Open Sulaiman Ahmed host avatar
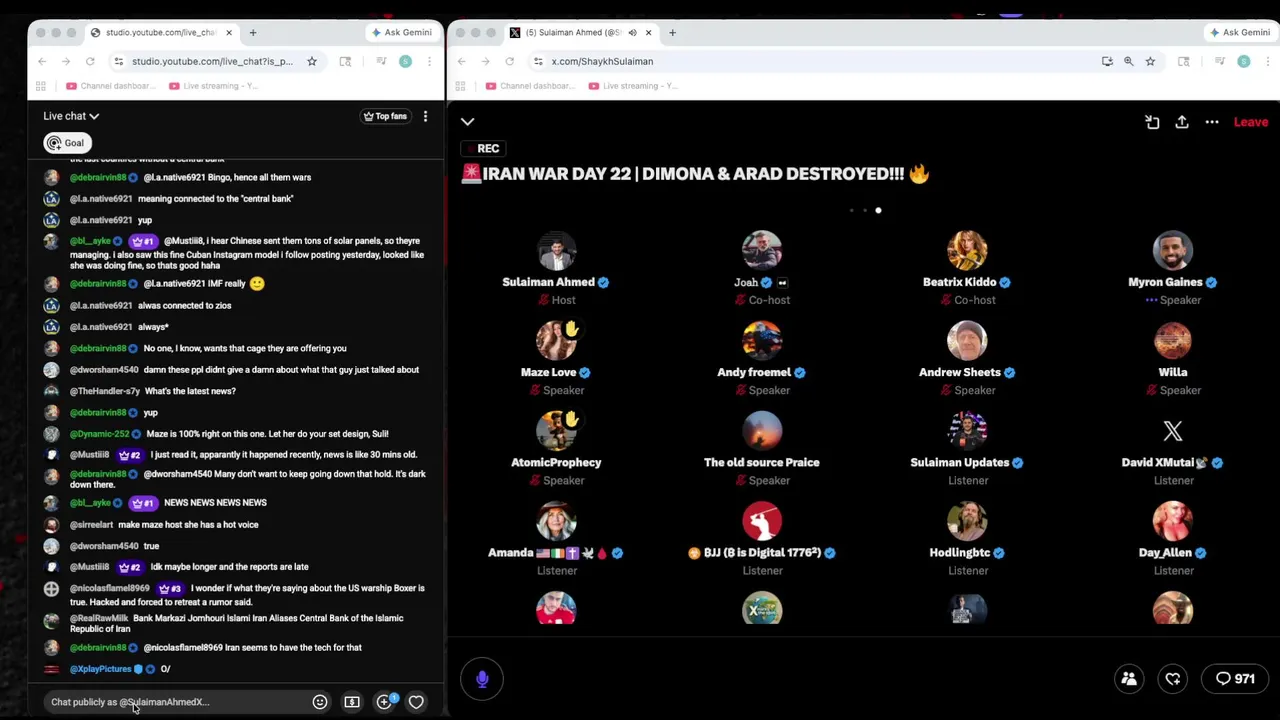The width and height of the screenshot is (1280, 720). pyautogui.click(x=556, y=251)
